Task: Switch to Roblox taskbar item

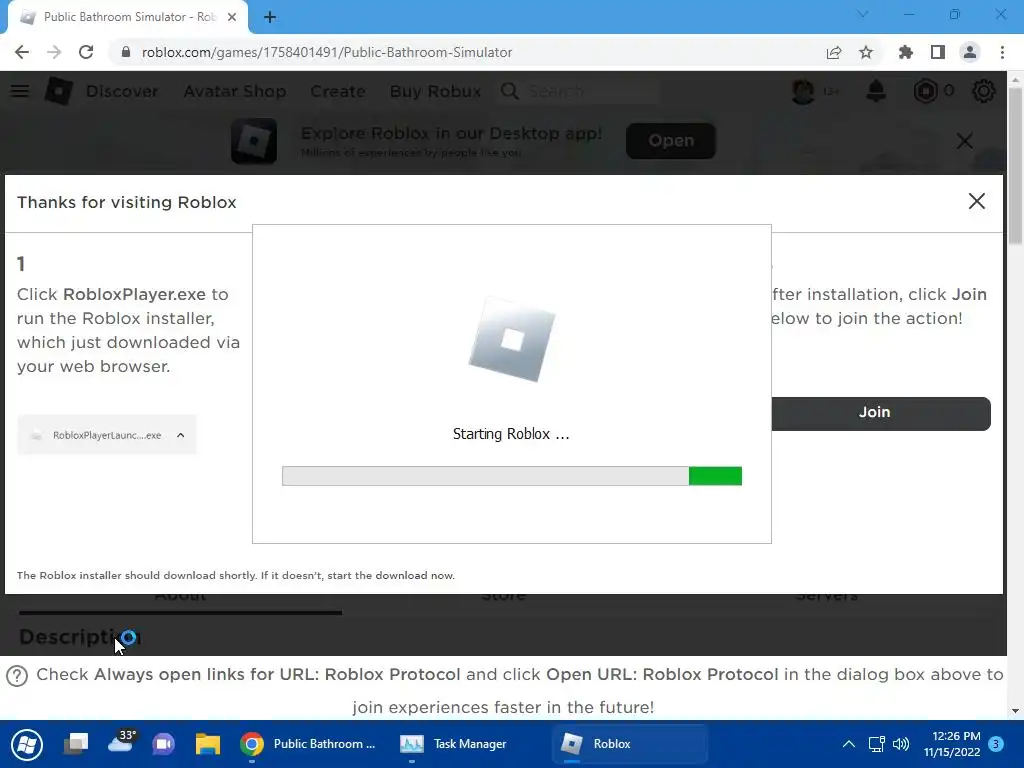Action: (630, 744)
